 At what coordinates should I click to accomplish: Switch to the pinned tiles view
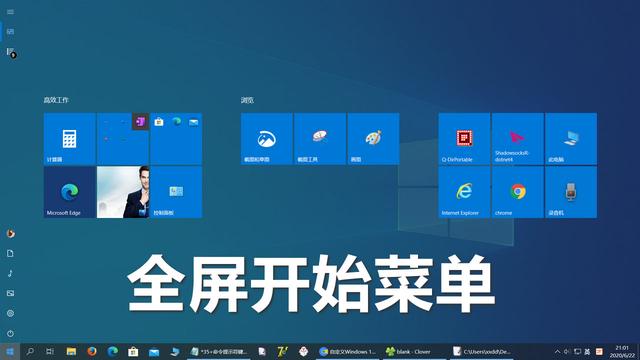click(x=10, y=31)
